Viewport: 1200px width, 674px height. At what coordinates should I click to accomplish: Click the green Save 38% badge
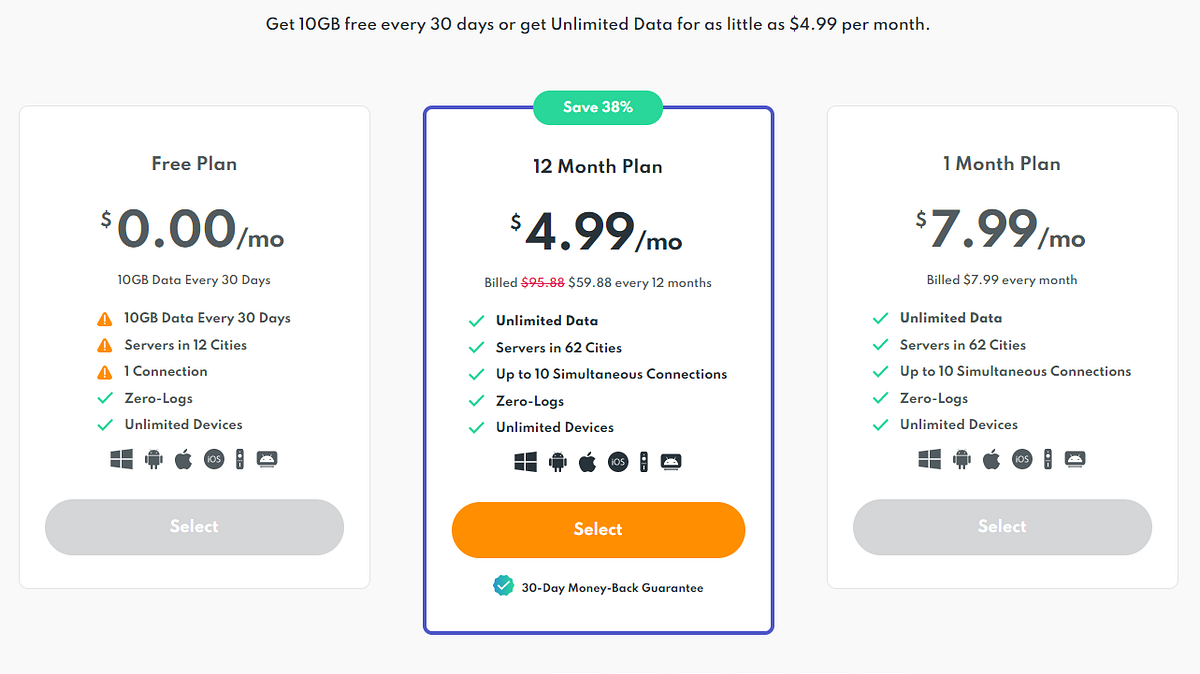pyautogui.click(x=598, y=107)
